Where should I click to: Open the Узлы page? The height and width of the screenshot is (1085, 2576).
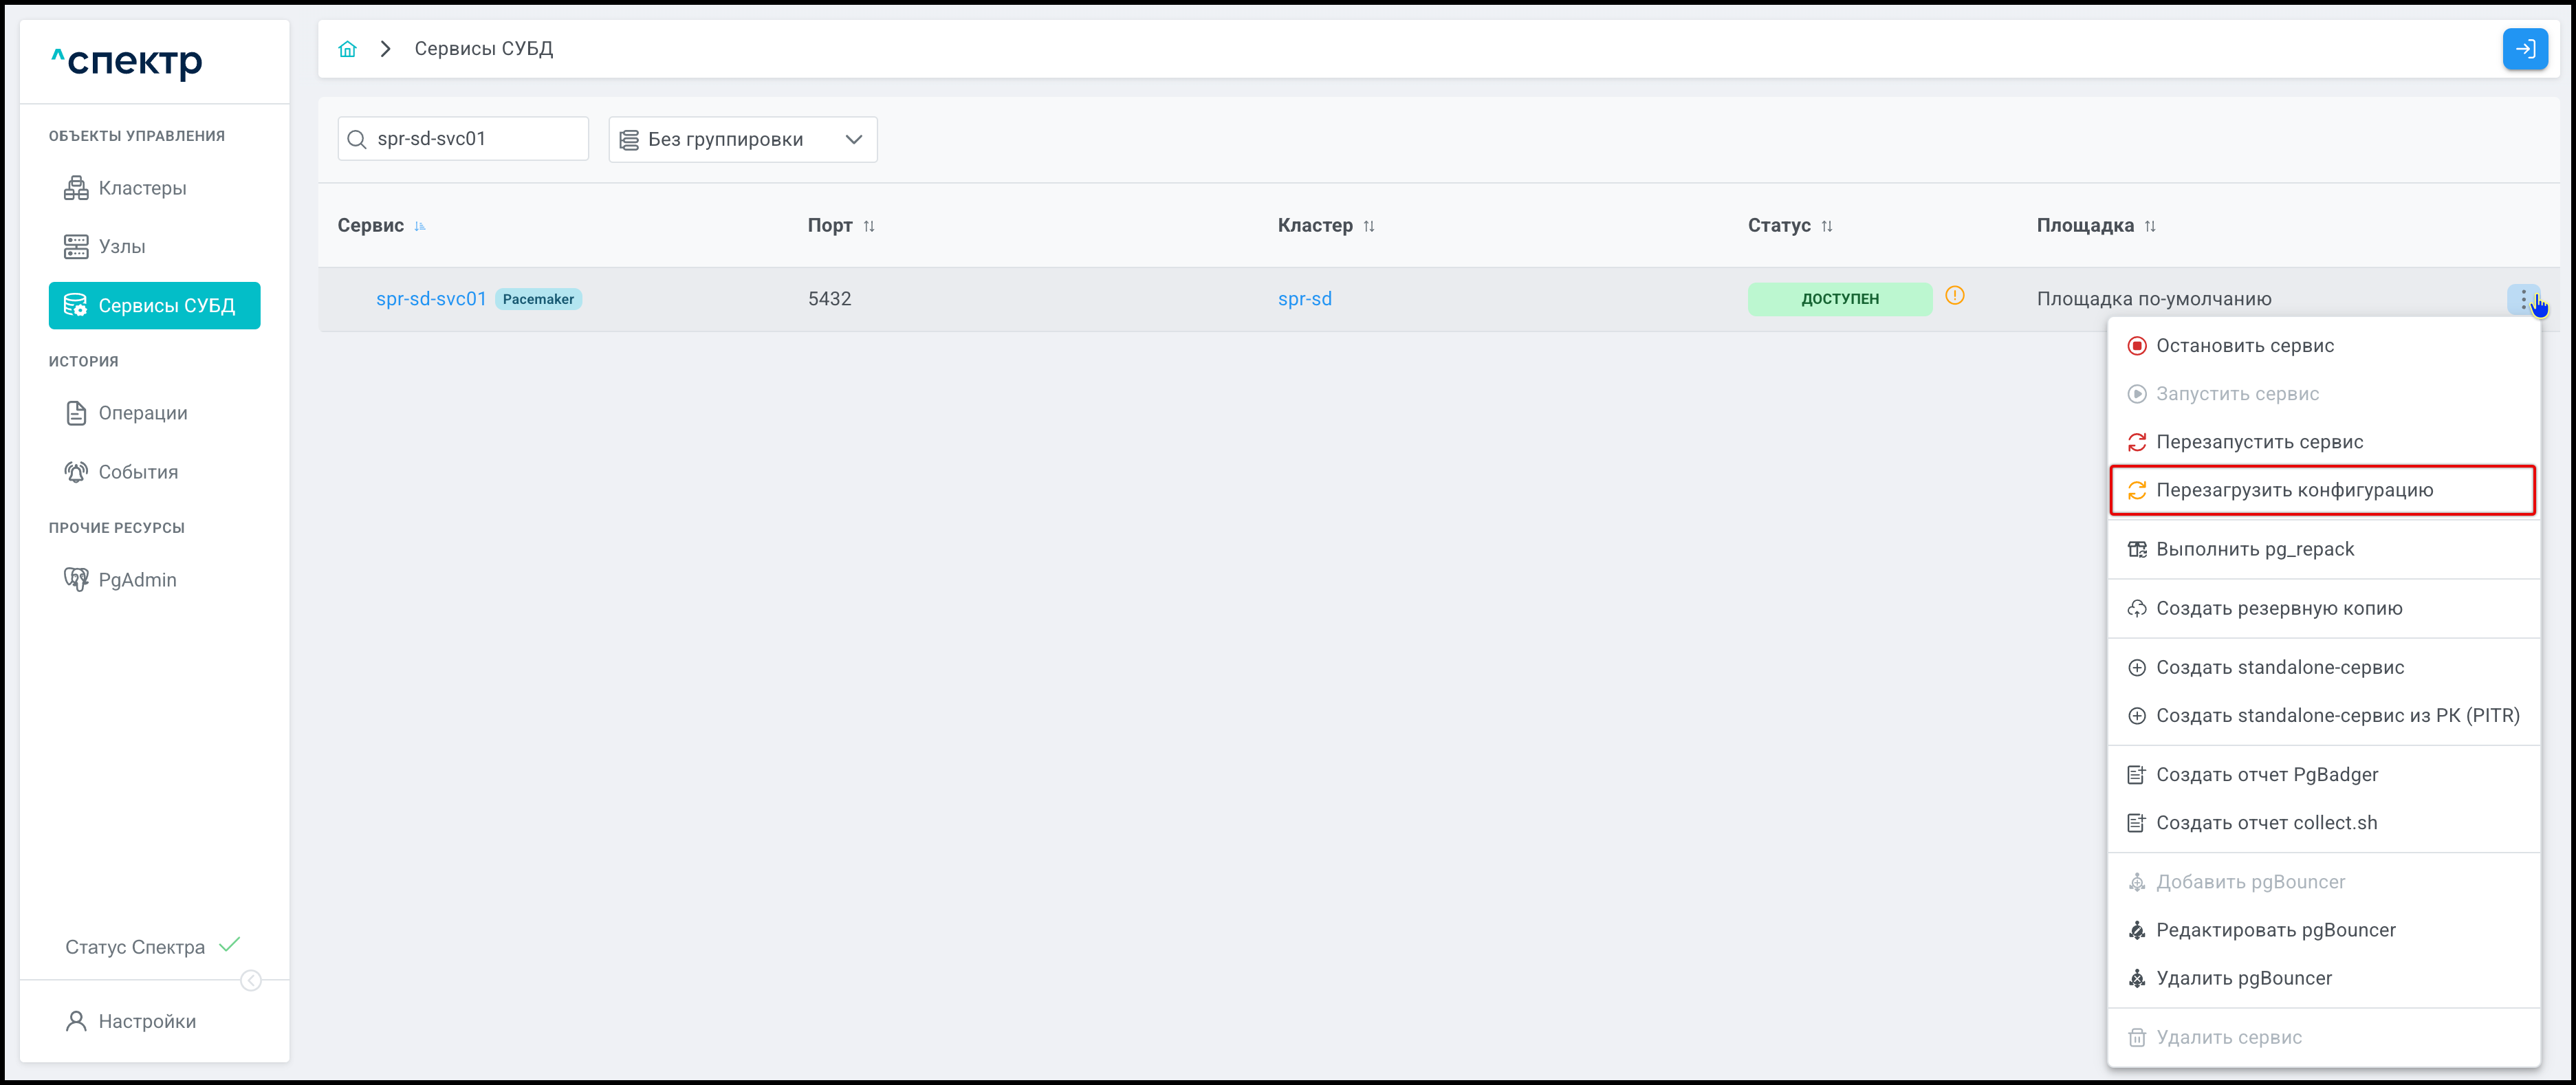point(122,246)
